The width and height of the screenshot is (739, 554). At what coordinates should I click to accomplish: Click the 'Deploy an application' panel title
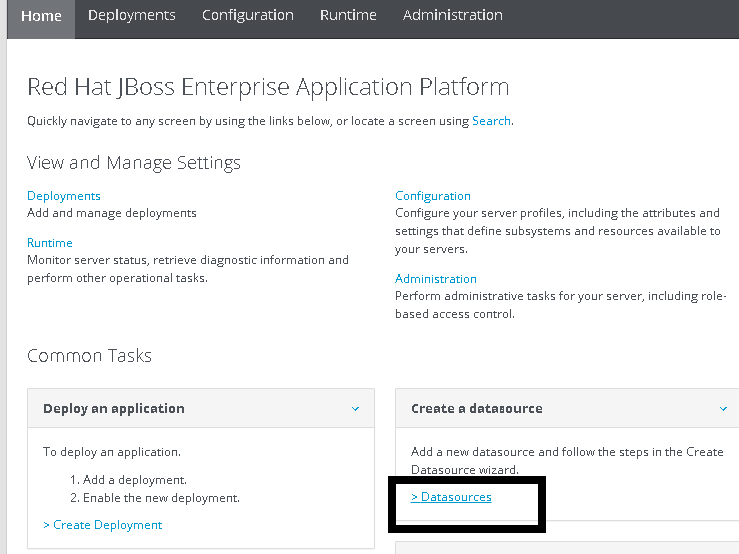[x=113, y=409]
